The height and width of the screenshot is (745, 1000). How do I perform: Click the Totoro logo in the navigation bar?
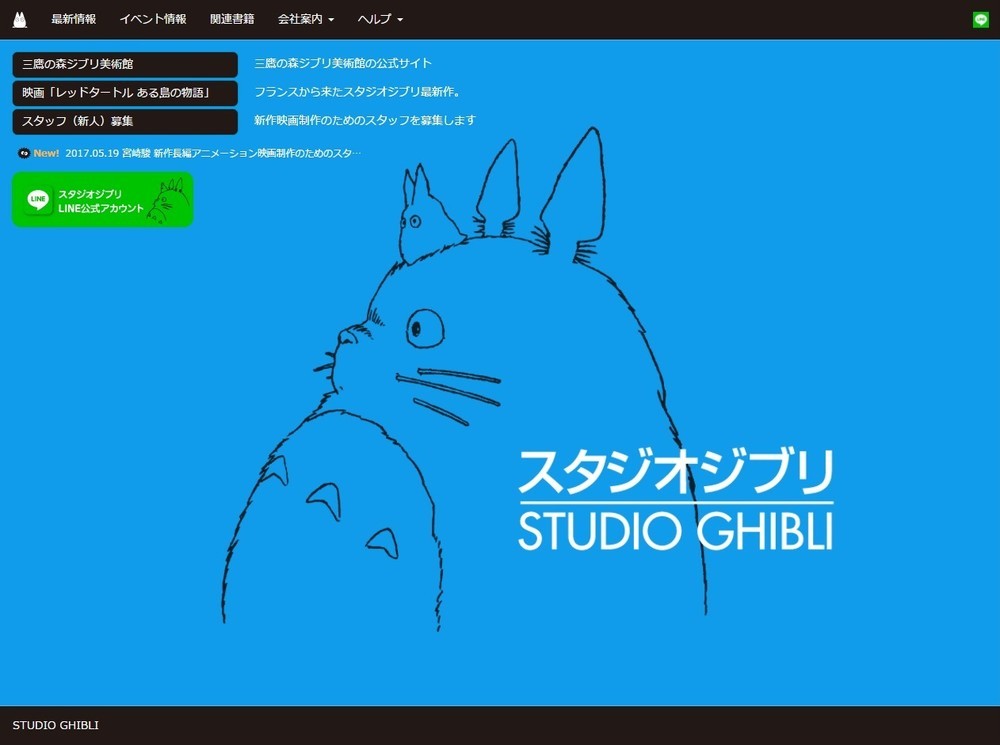pyautogui.click(x=20, y=18)
